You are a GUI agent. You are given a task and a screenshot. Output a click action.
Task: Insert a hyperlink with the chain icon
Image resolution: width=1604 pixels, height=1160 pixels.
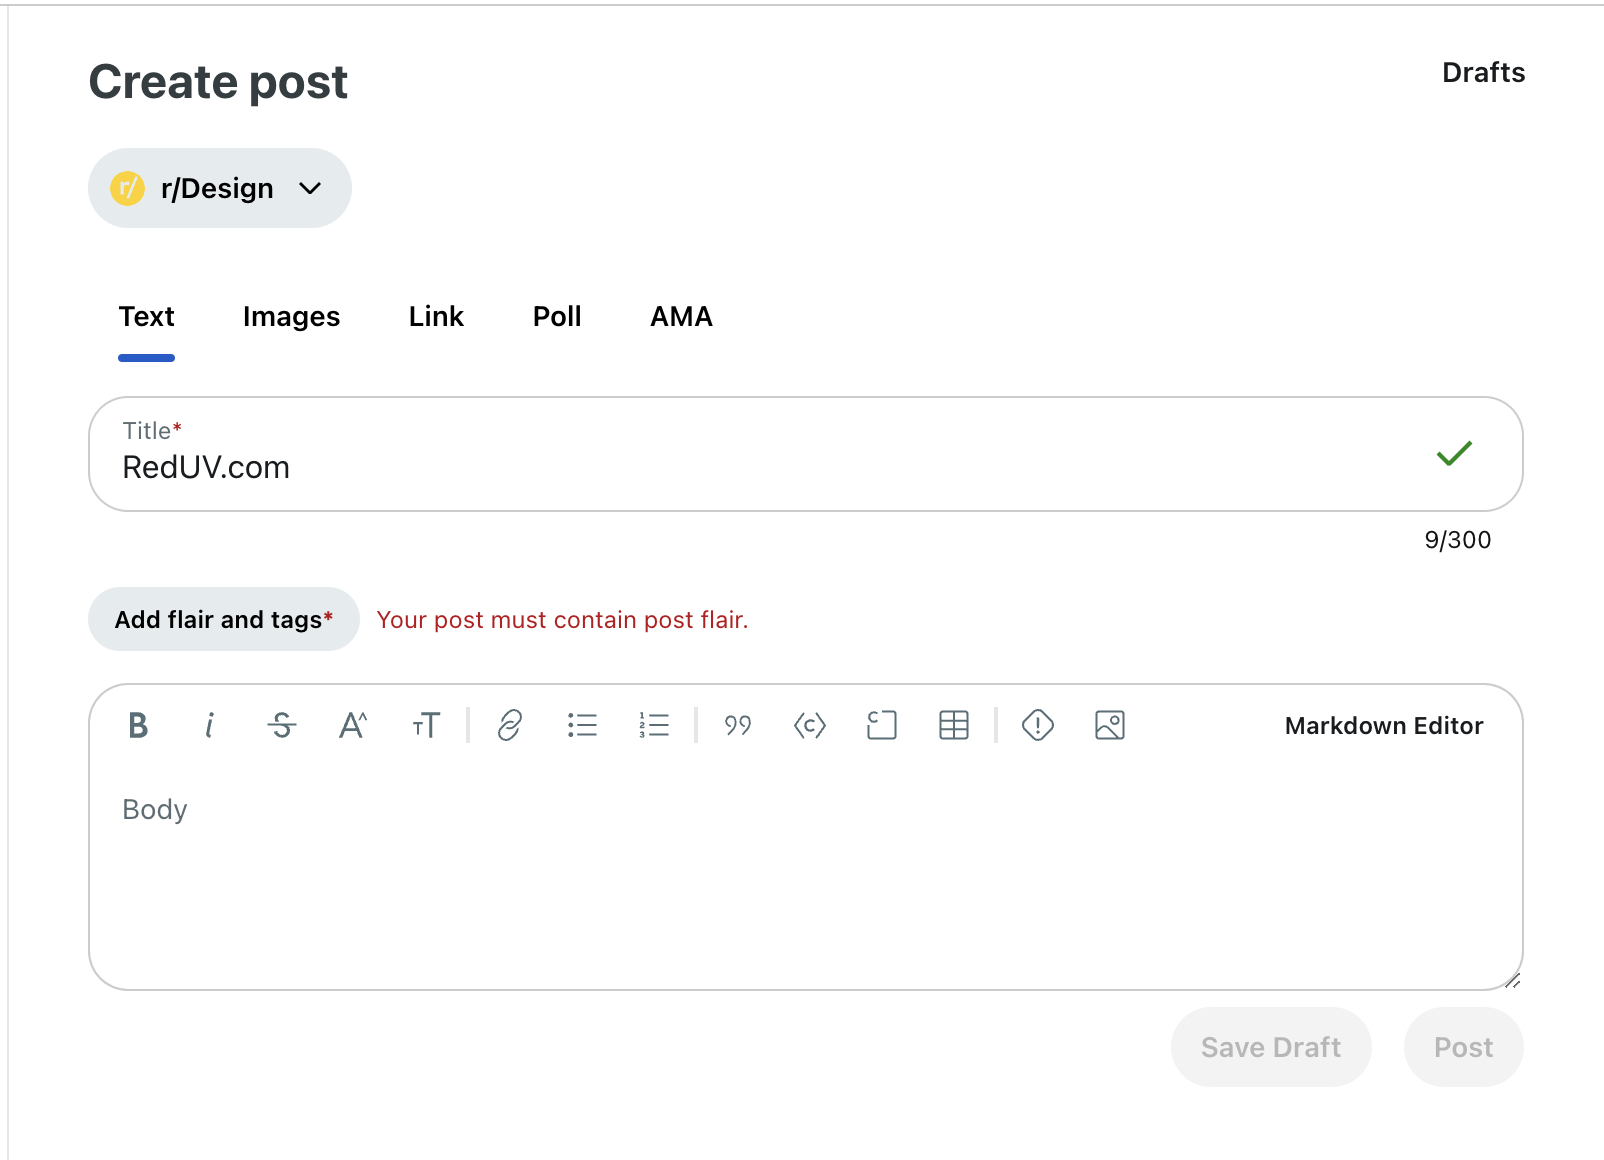click(510, 725)
